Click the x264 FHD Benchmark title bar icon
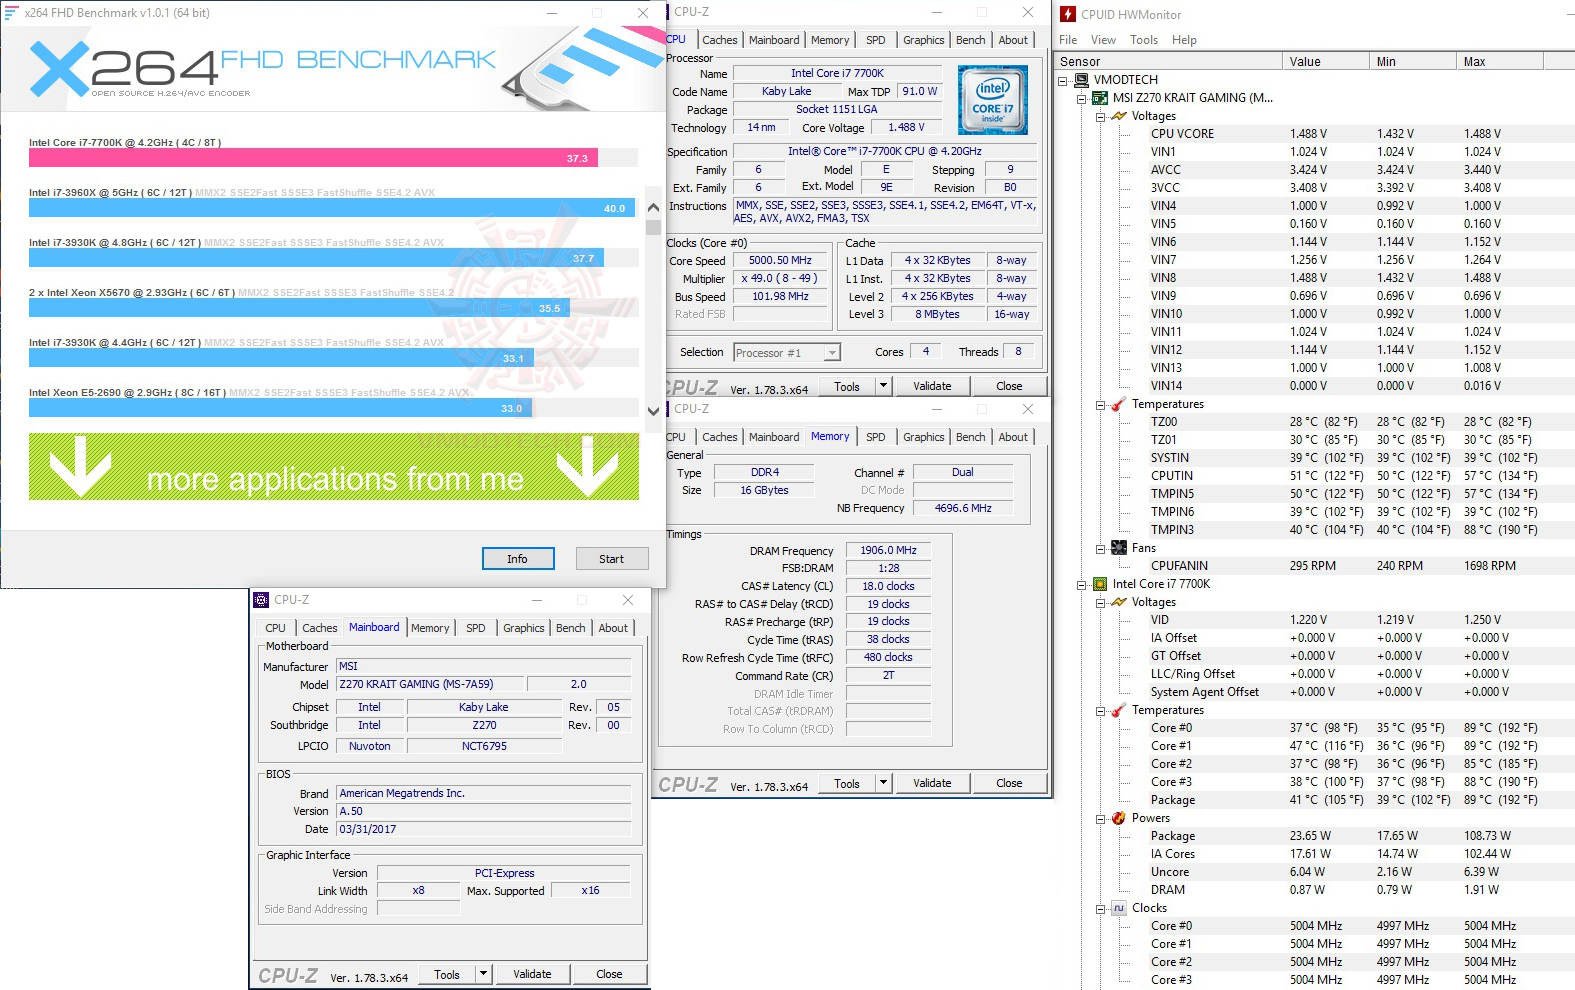Screen dimensions: 1575x990 [12, 13]
